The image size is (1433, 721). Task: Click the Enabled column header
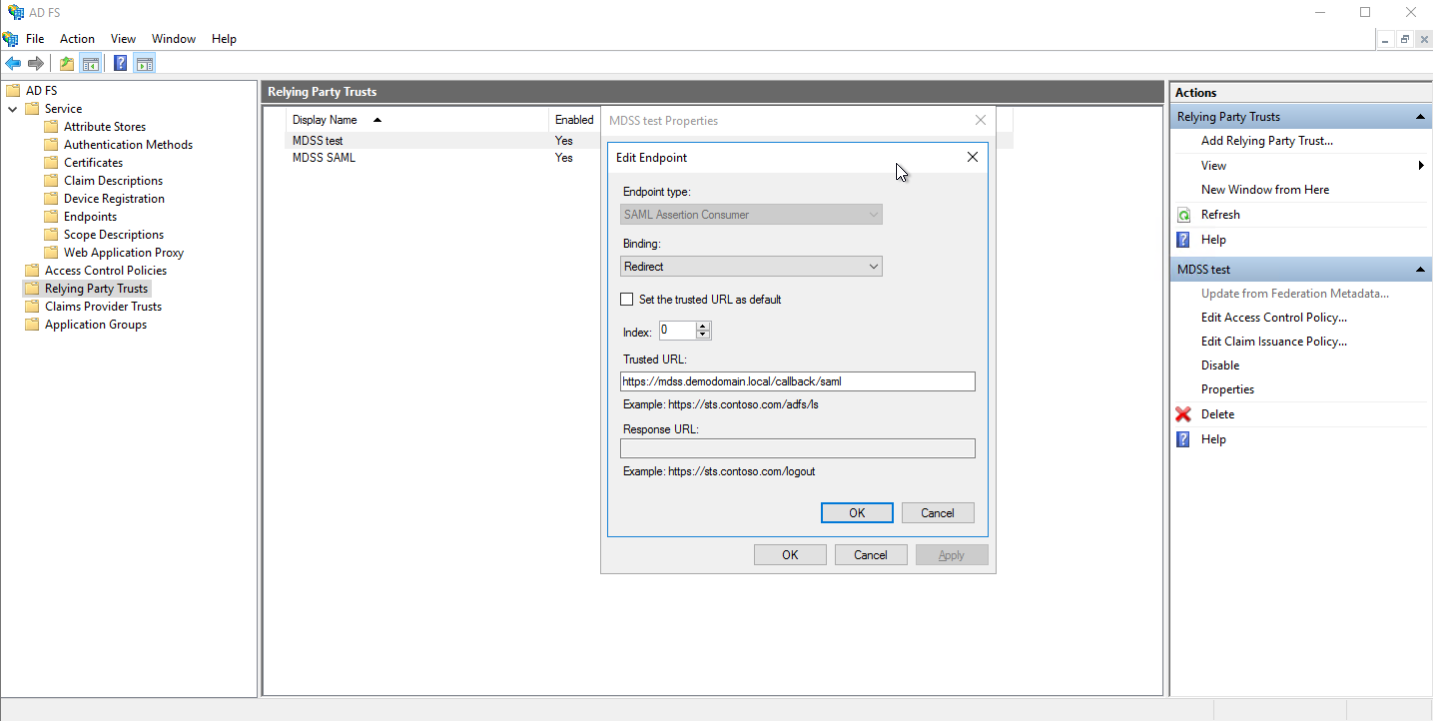pos(574,120)
